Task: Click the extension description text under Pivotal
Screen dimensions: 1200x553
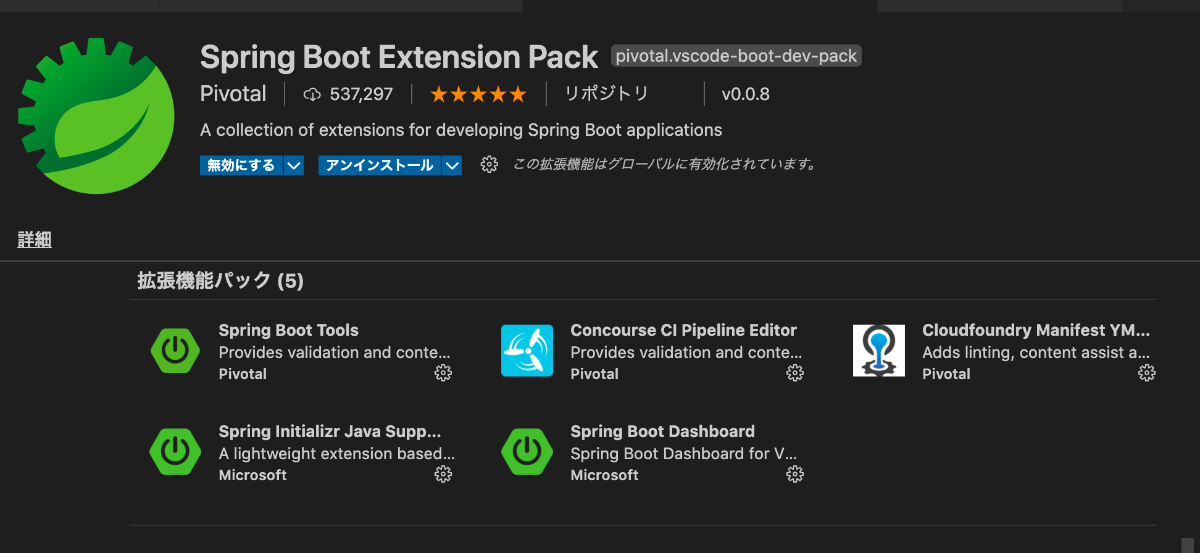Action: 461,130
